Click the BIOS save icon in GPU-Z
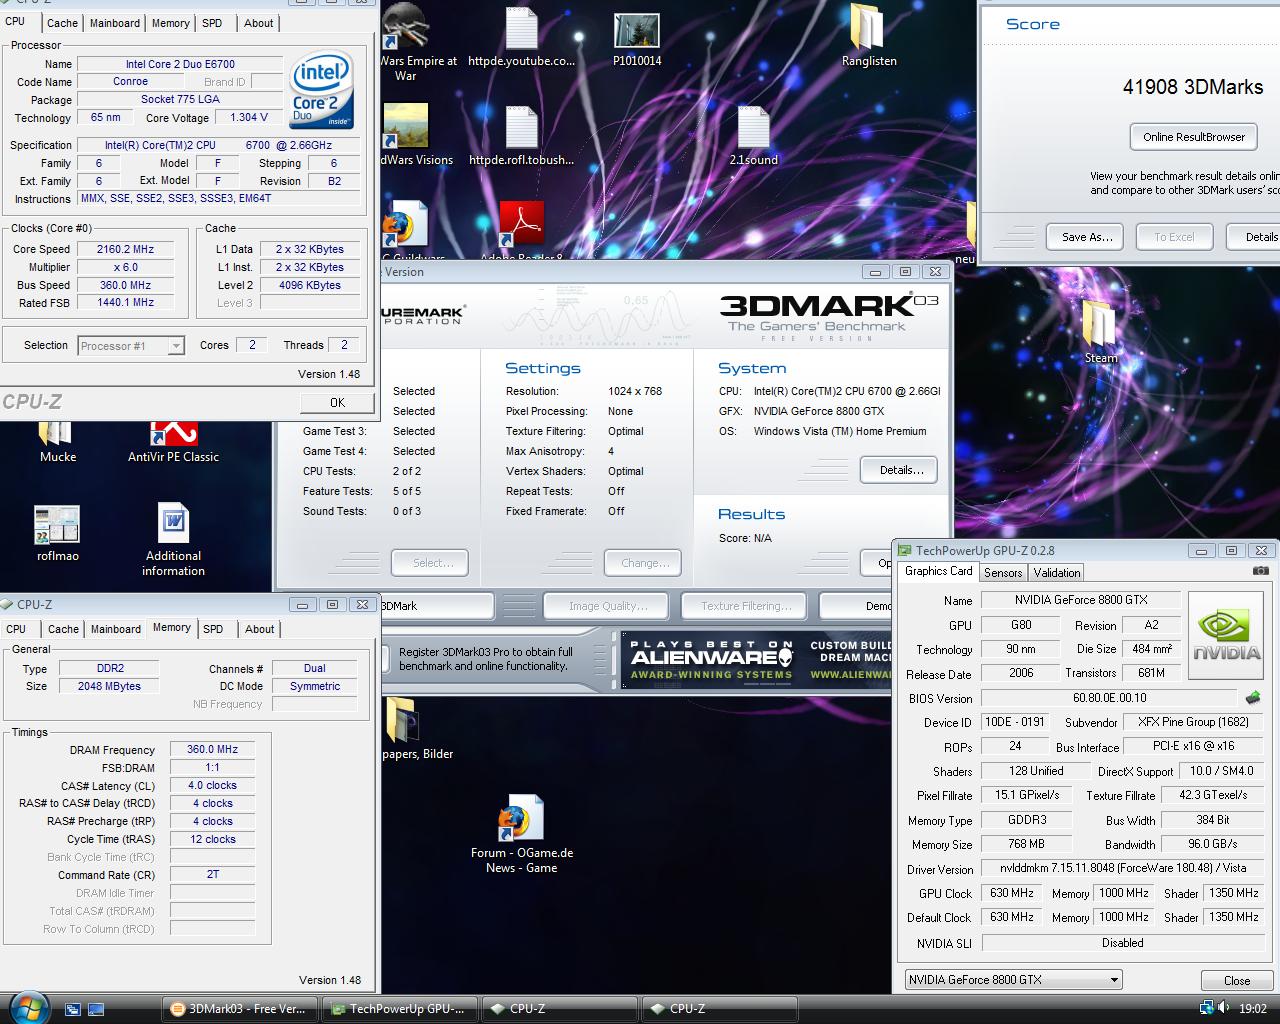 coord(1252,698)
